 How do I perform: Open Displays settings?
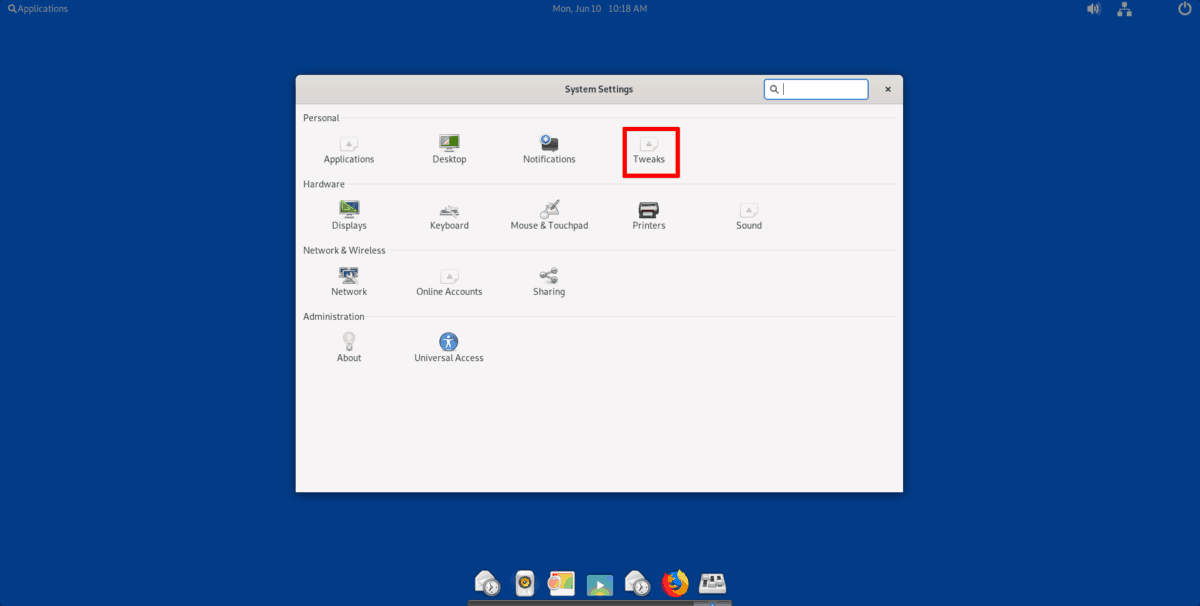[349, 216]
